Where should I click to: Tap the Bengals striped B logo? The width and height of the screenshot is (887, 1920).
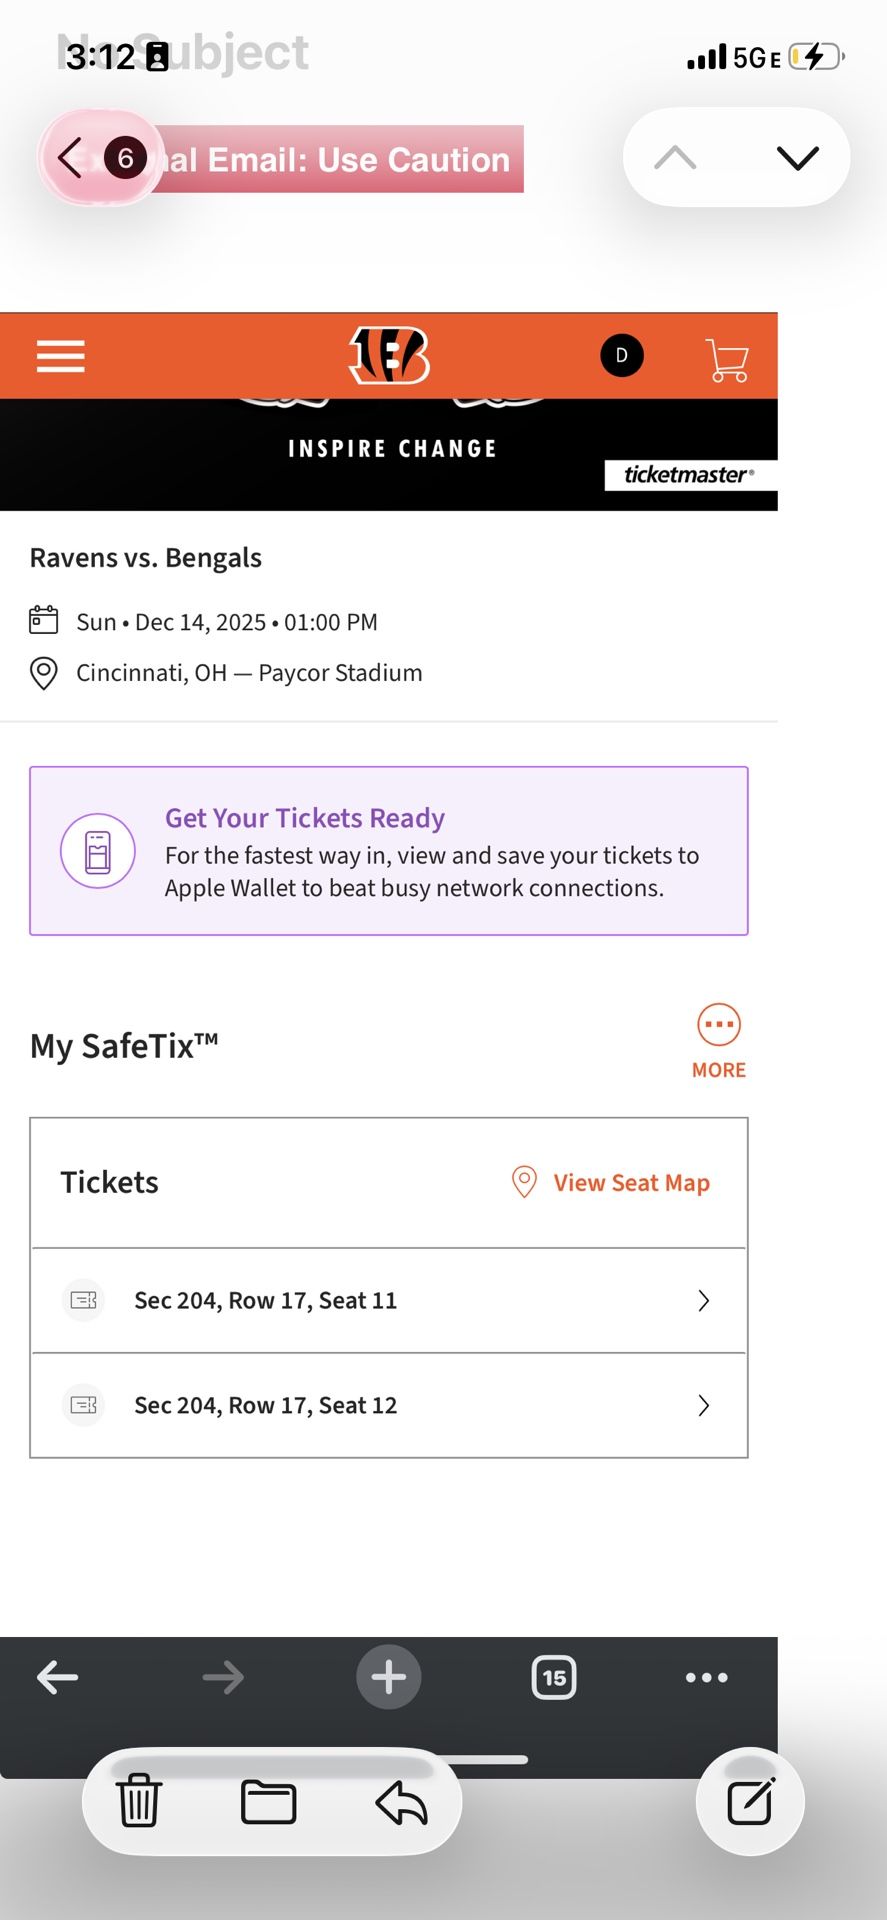tap(389, 356)
